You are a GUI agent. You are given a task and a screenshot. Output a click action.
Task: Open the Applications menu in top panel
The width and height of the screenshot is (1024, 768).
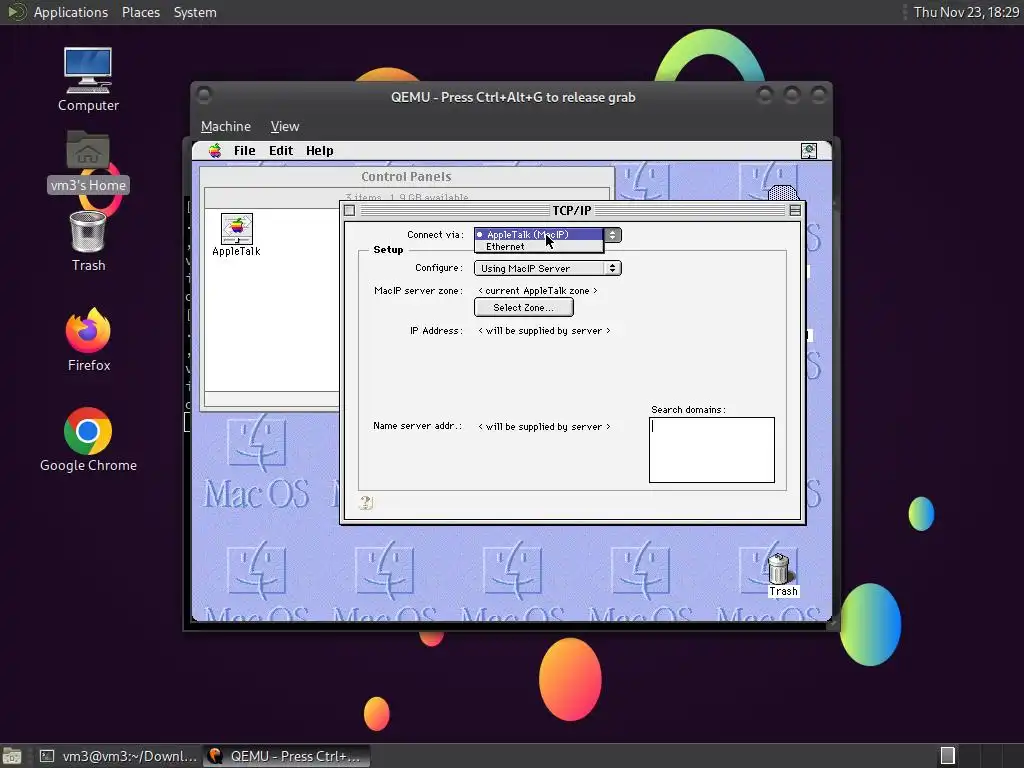point(71,12)
